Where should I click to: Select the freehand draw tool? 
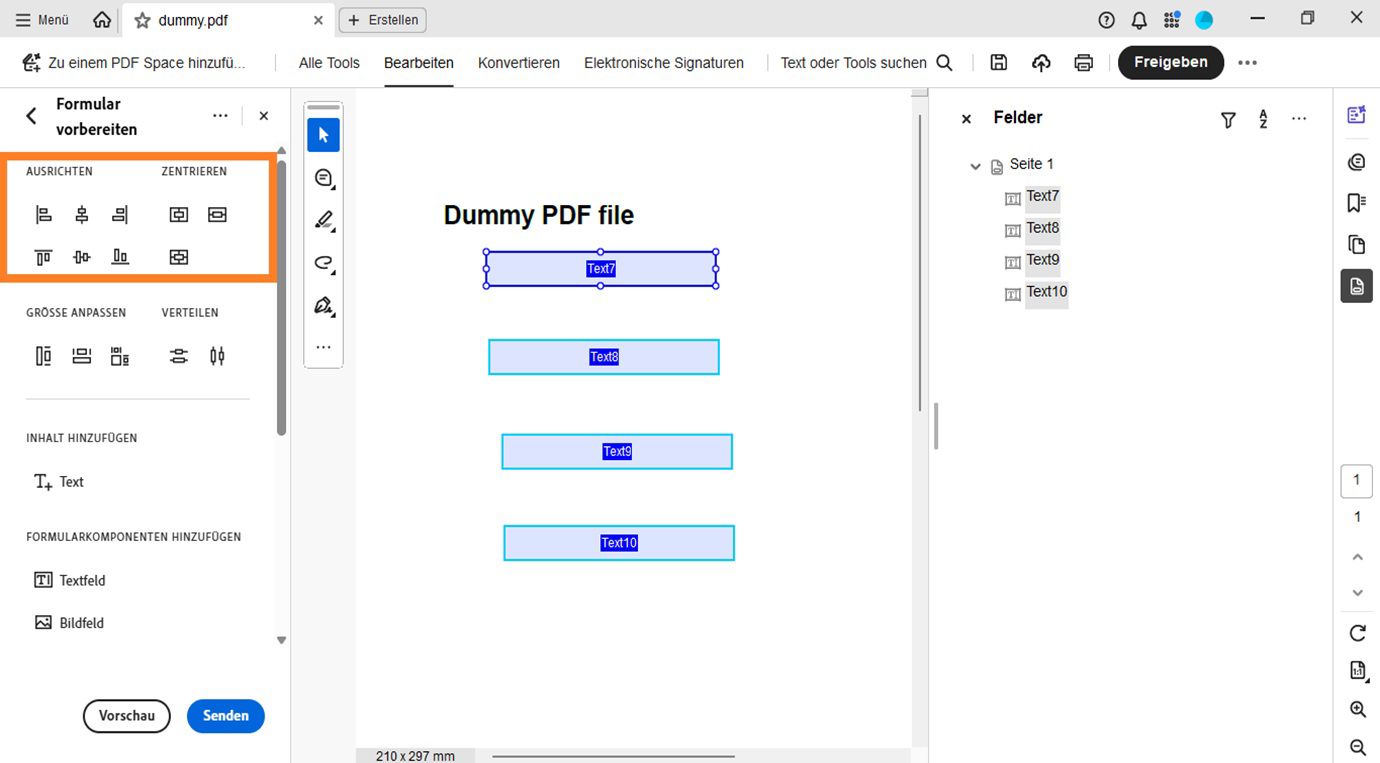(x=323, y=264)
